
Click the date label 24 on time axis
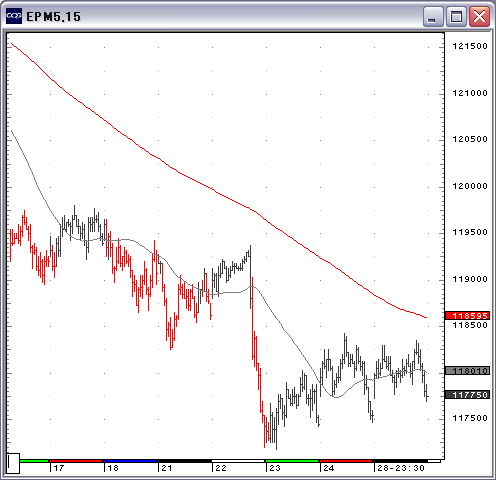pos(329,468)
